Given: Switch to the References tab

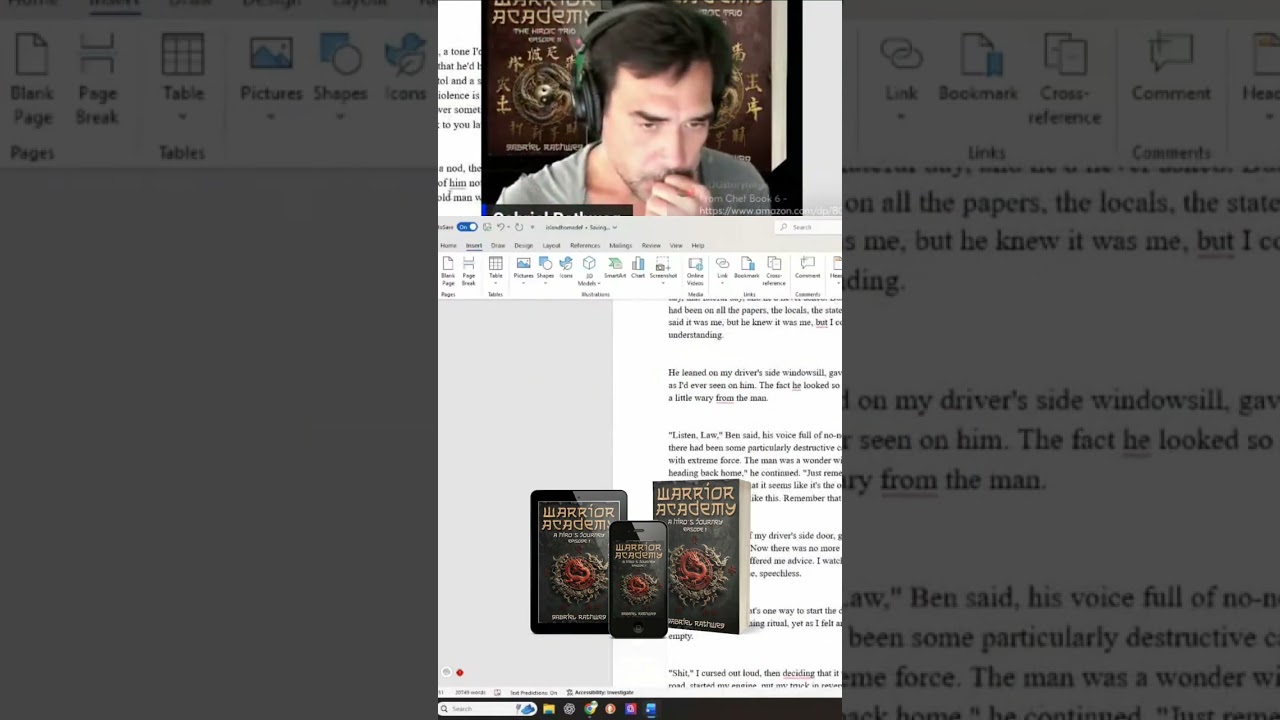Looking at the screenshot, I should 585,246.
